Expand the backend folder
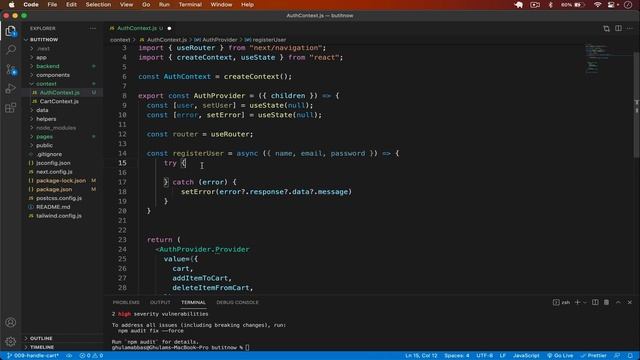This screenshot has height=360, width=640. tap(48, 66)
